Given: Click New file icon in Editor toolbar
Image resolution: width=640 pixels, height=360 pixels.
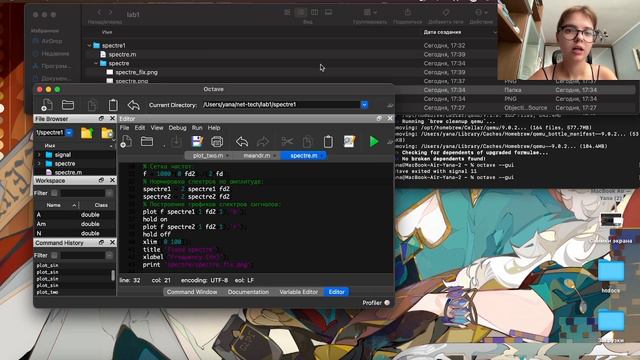Looking at the screenshot, I should 126,142.
